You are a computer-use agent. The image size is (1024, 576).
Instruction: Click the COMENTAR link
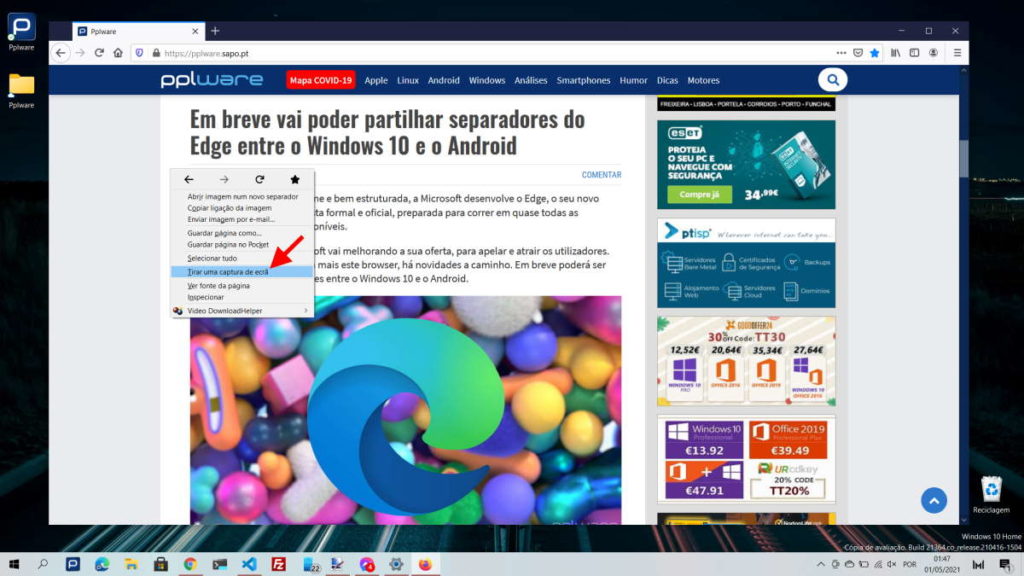601,174
